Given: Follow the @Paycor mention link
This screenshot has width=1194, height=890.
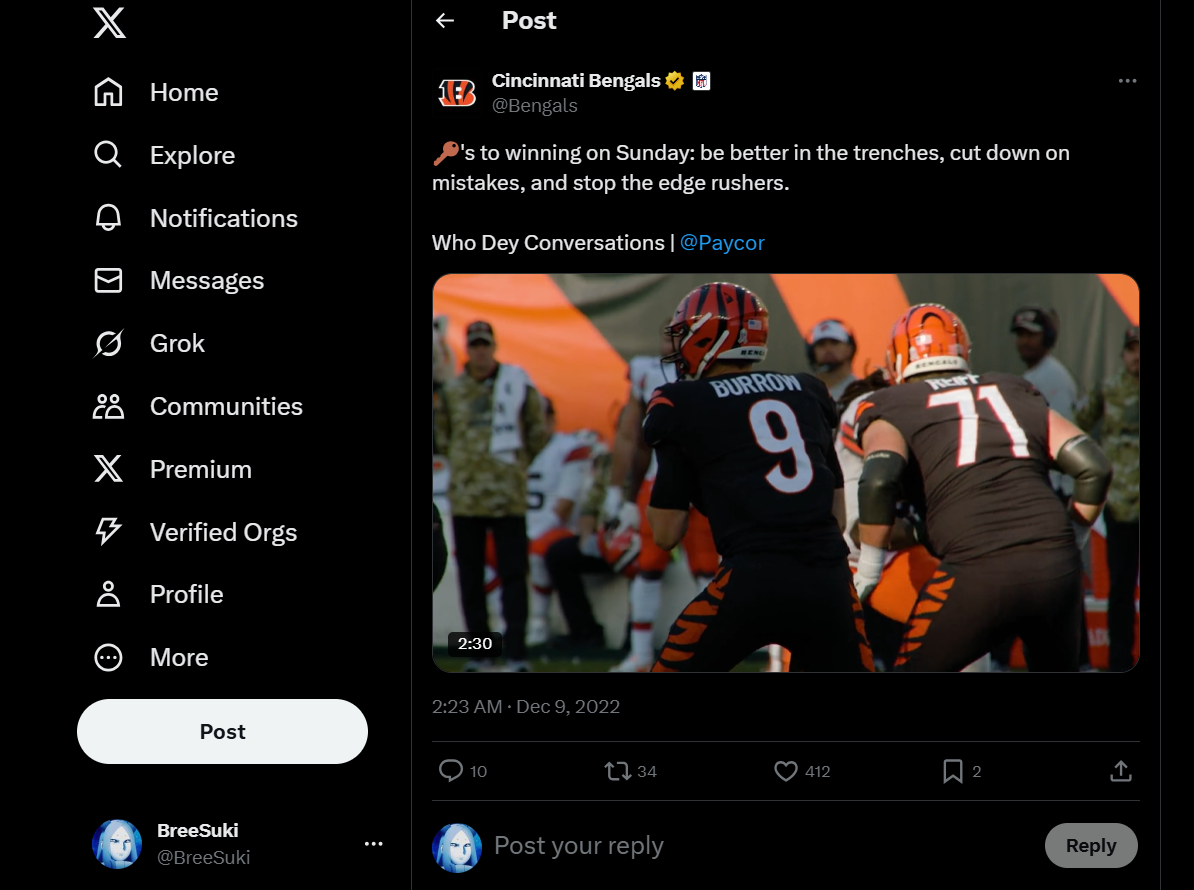Looking at the screenshot, I should click(x=722, y=243).
